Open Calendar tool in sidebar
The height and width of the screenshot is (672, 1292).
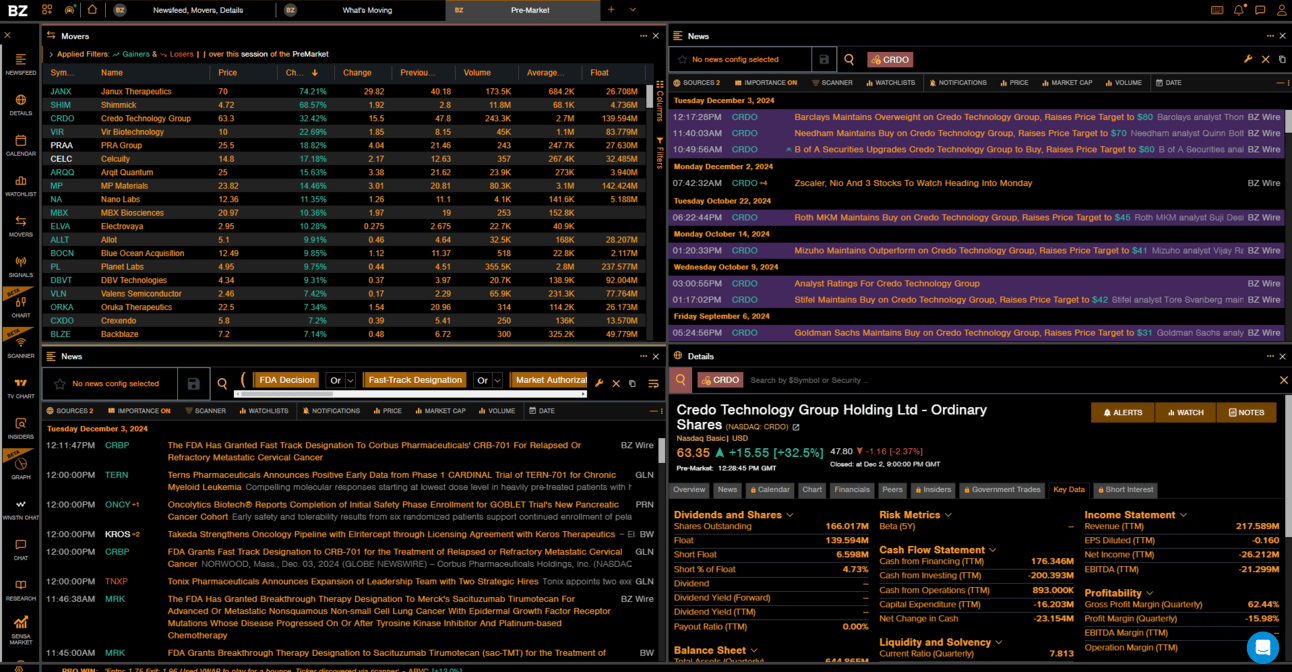(20, 145)
